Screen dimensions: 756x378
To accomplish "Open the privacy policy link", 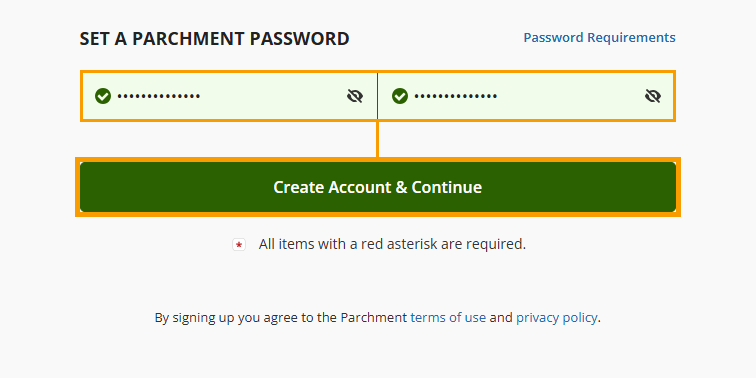I will (556, 318).
